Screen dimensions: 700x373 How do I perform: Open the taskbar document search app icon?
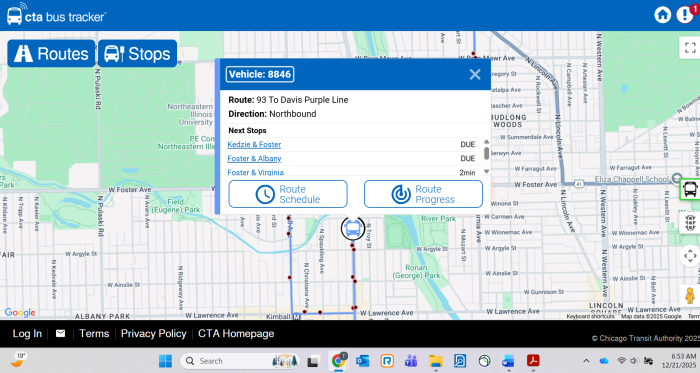coord(460,361)
